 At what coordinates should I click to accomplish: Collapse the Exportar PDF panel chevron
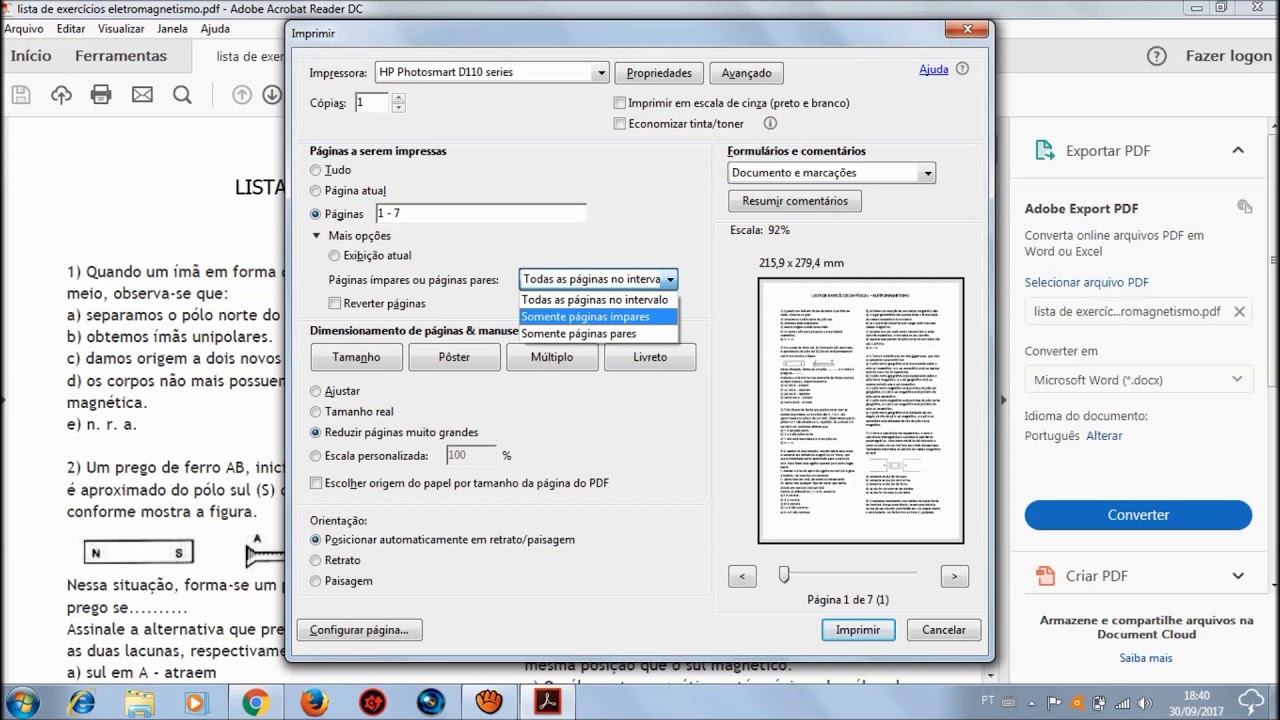[1238, 150]
